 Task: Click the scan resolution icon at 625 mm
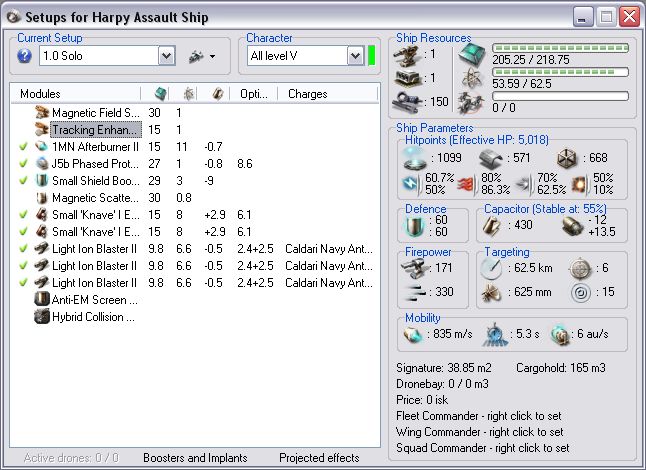[492, 293]
